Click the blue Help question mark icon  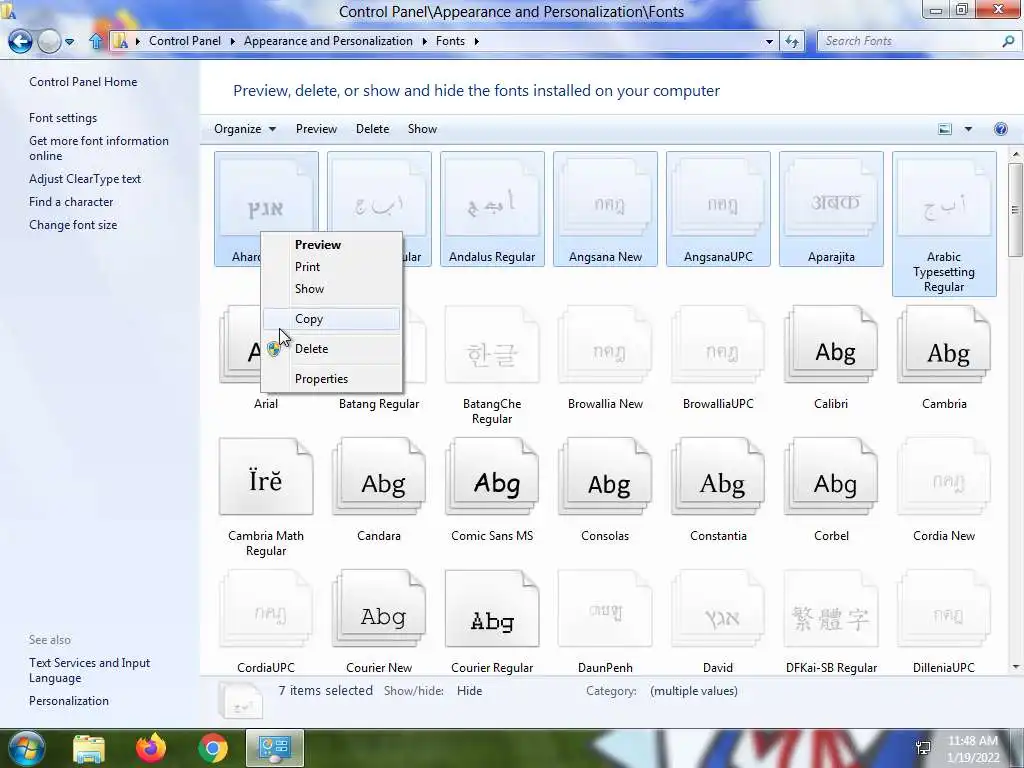[x=1000, y=129]
